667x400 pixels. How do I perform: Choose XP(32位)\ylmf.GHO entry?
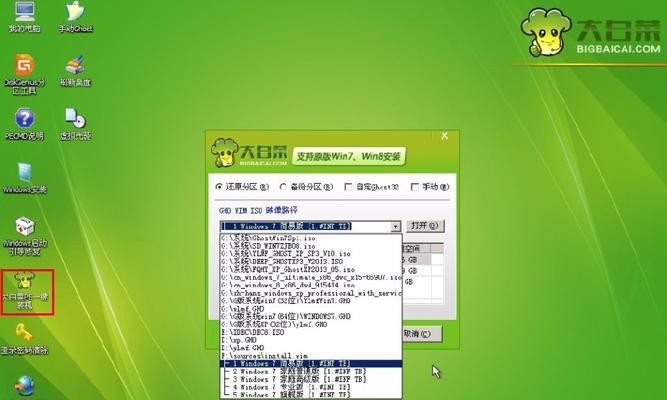pos(311,324)
